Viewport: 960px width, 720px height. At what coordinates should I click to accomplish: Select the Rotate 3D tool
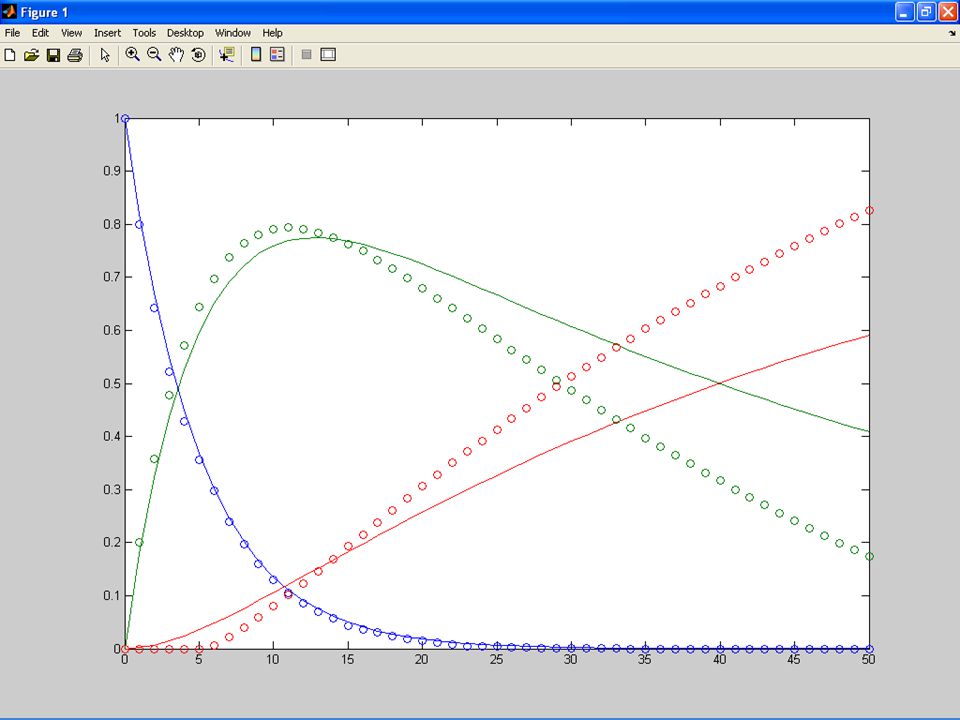click(198, 54)
